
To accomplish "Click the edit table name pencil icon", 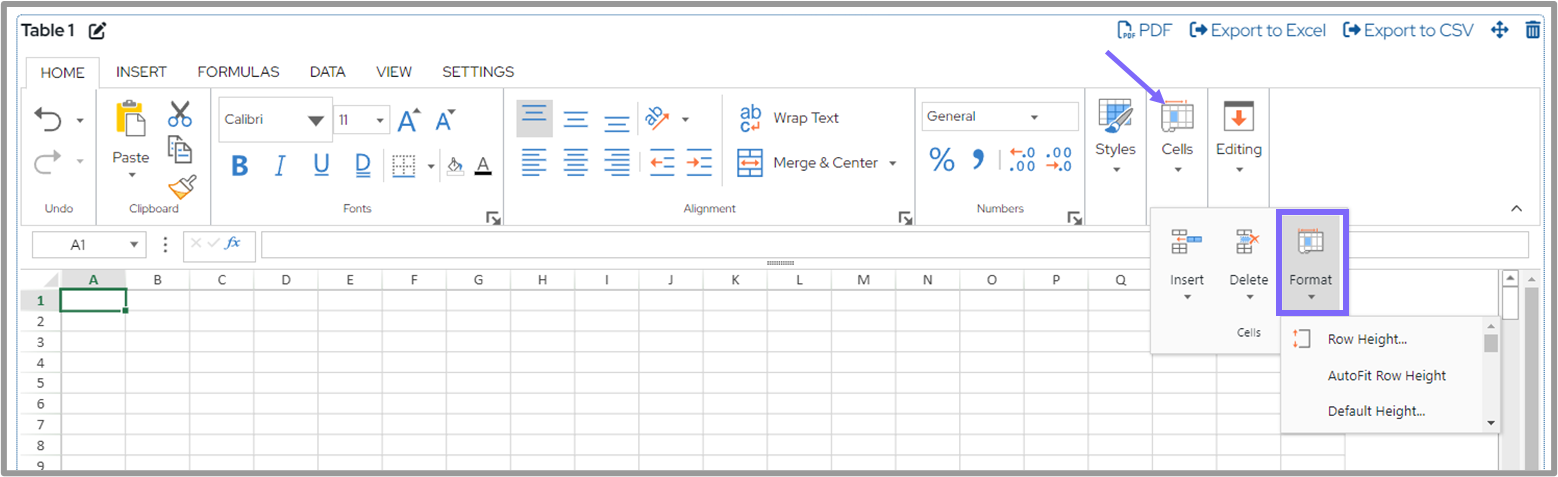I will (97, 31).
